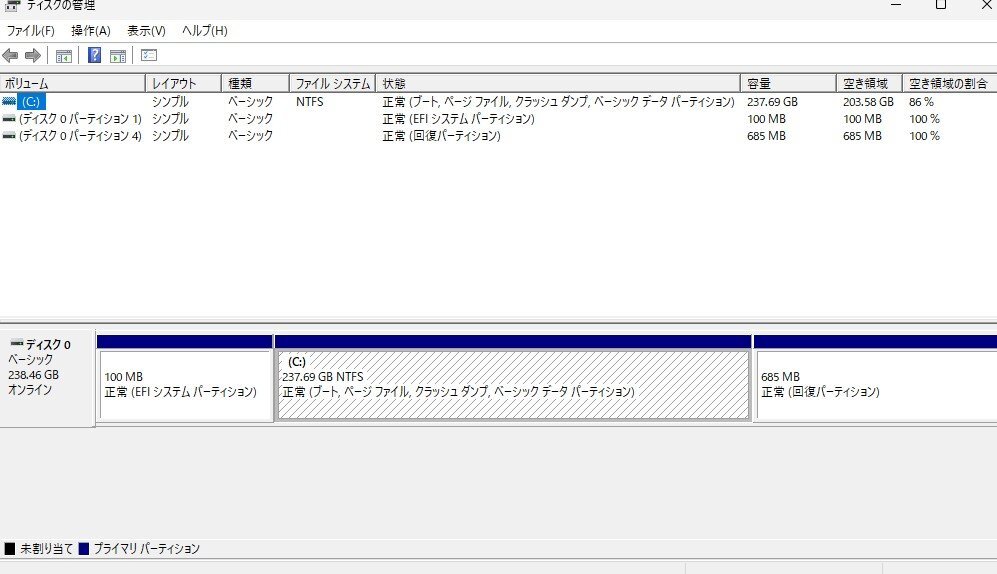Click the NTFS file system cell

point(310,102)
